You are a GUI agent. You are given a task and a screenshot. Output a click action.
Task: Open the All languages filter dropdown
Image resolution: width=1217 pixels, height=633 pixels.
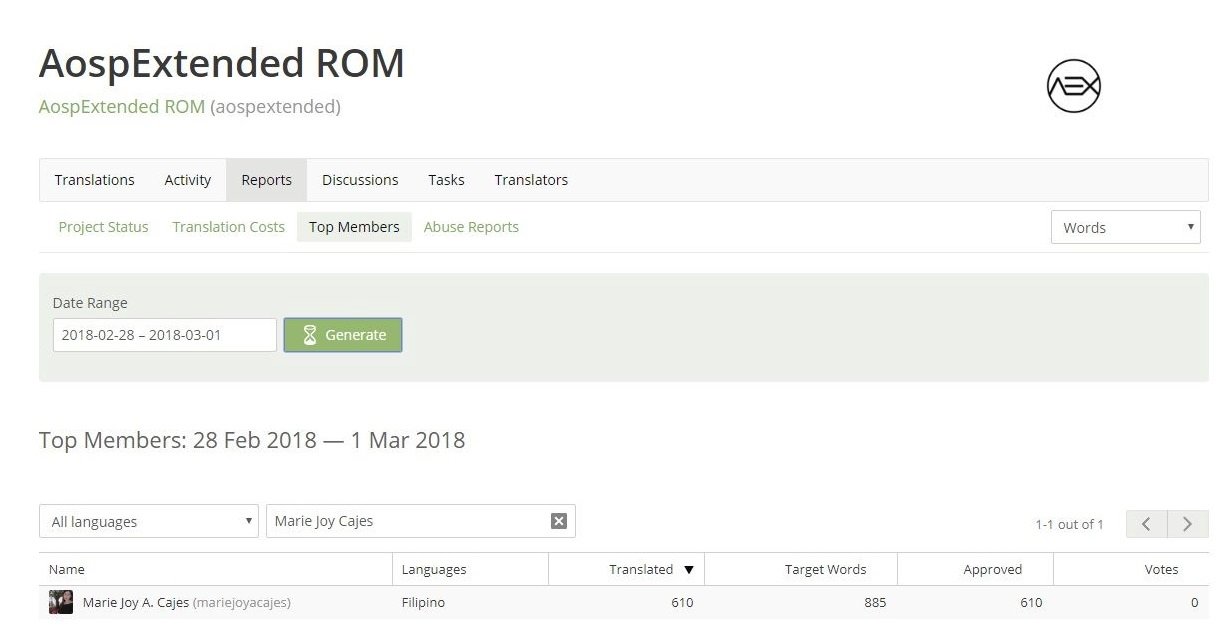tap(149, 521)
